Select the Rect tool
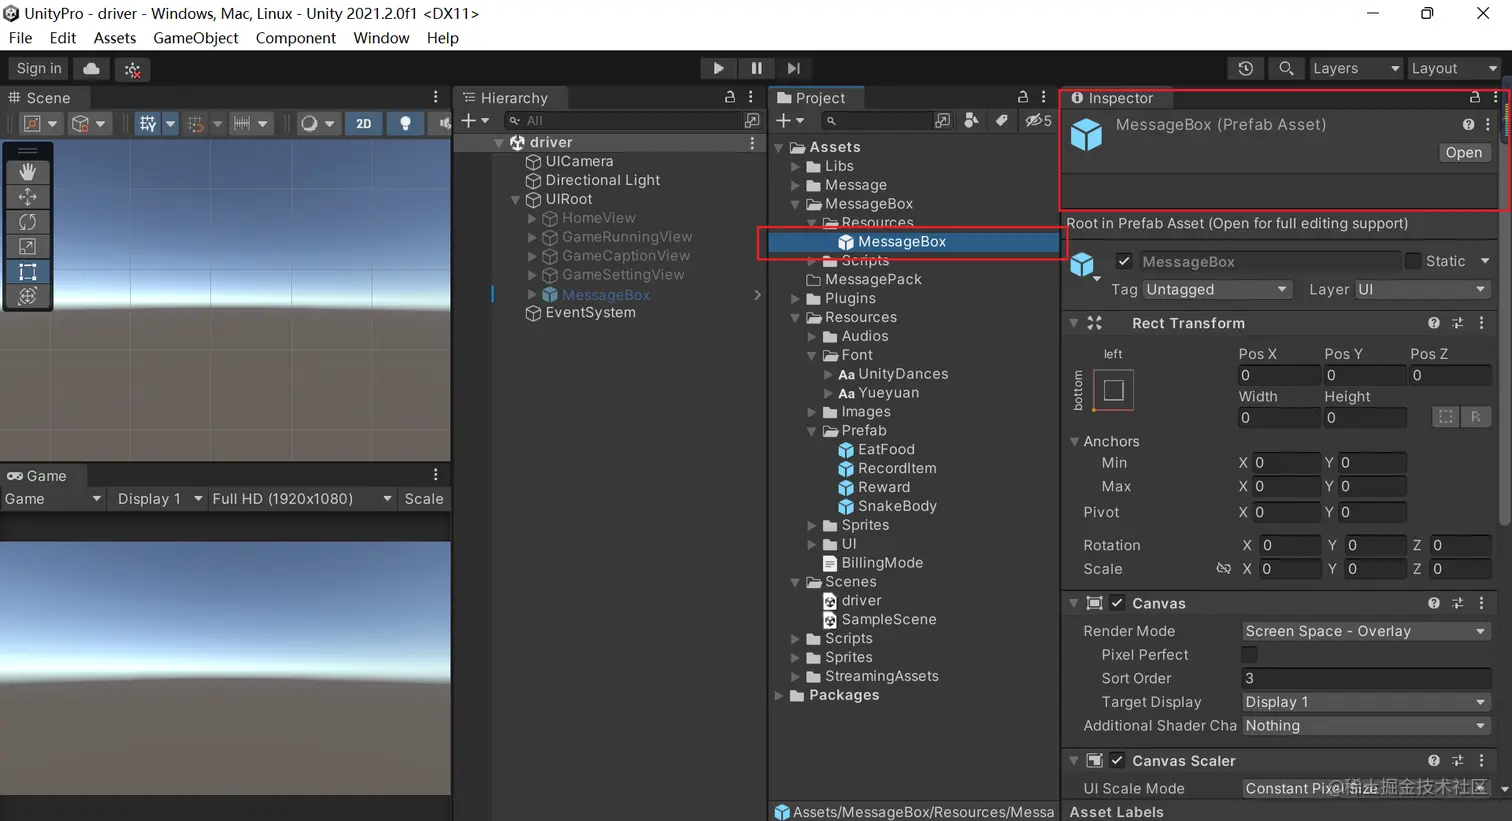This screenshot has width=1512, height=821. [x=27, y=272]
